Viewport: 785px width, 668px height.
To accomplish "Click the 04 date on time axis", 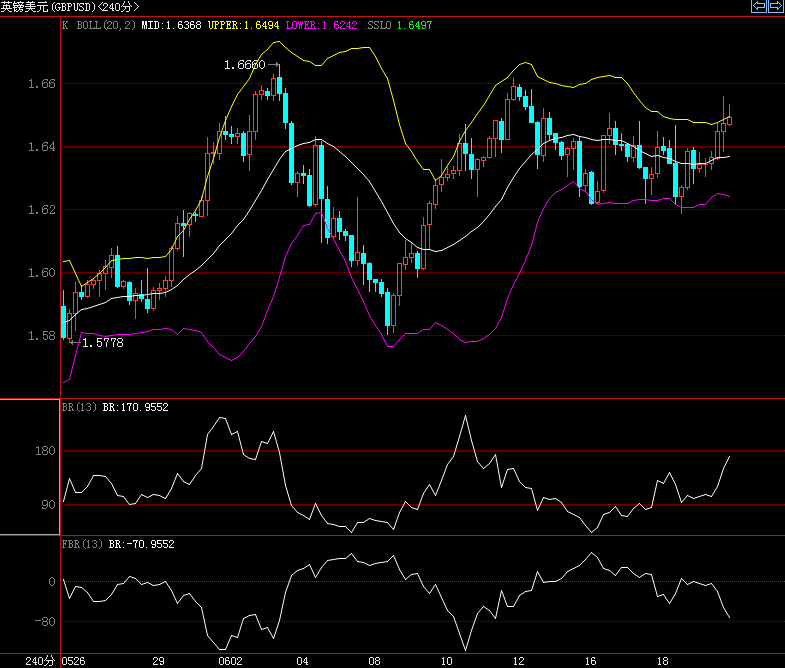I will pyautogui.click(x=302, y=661).
